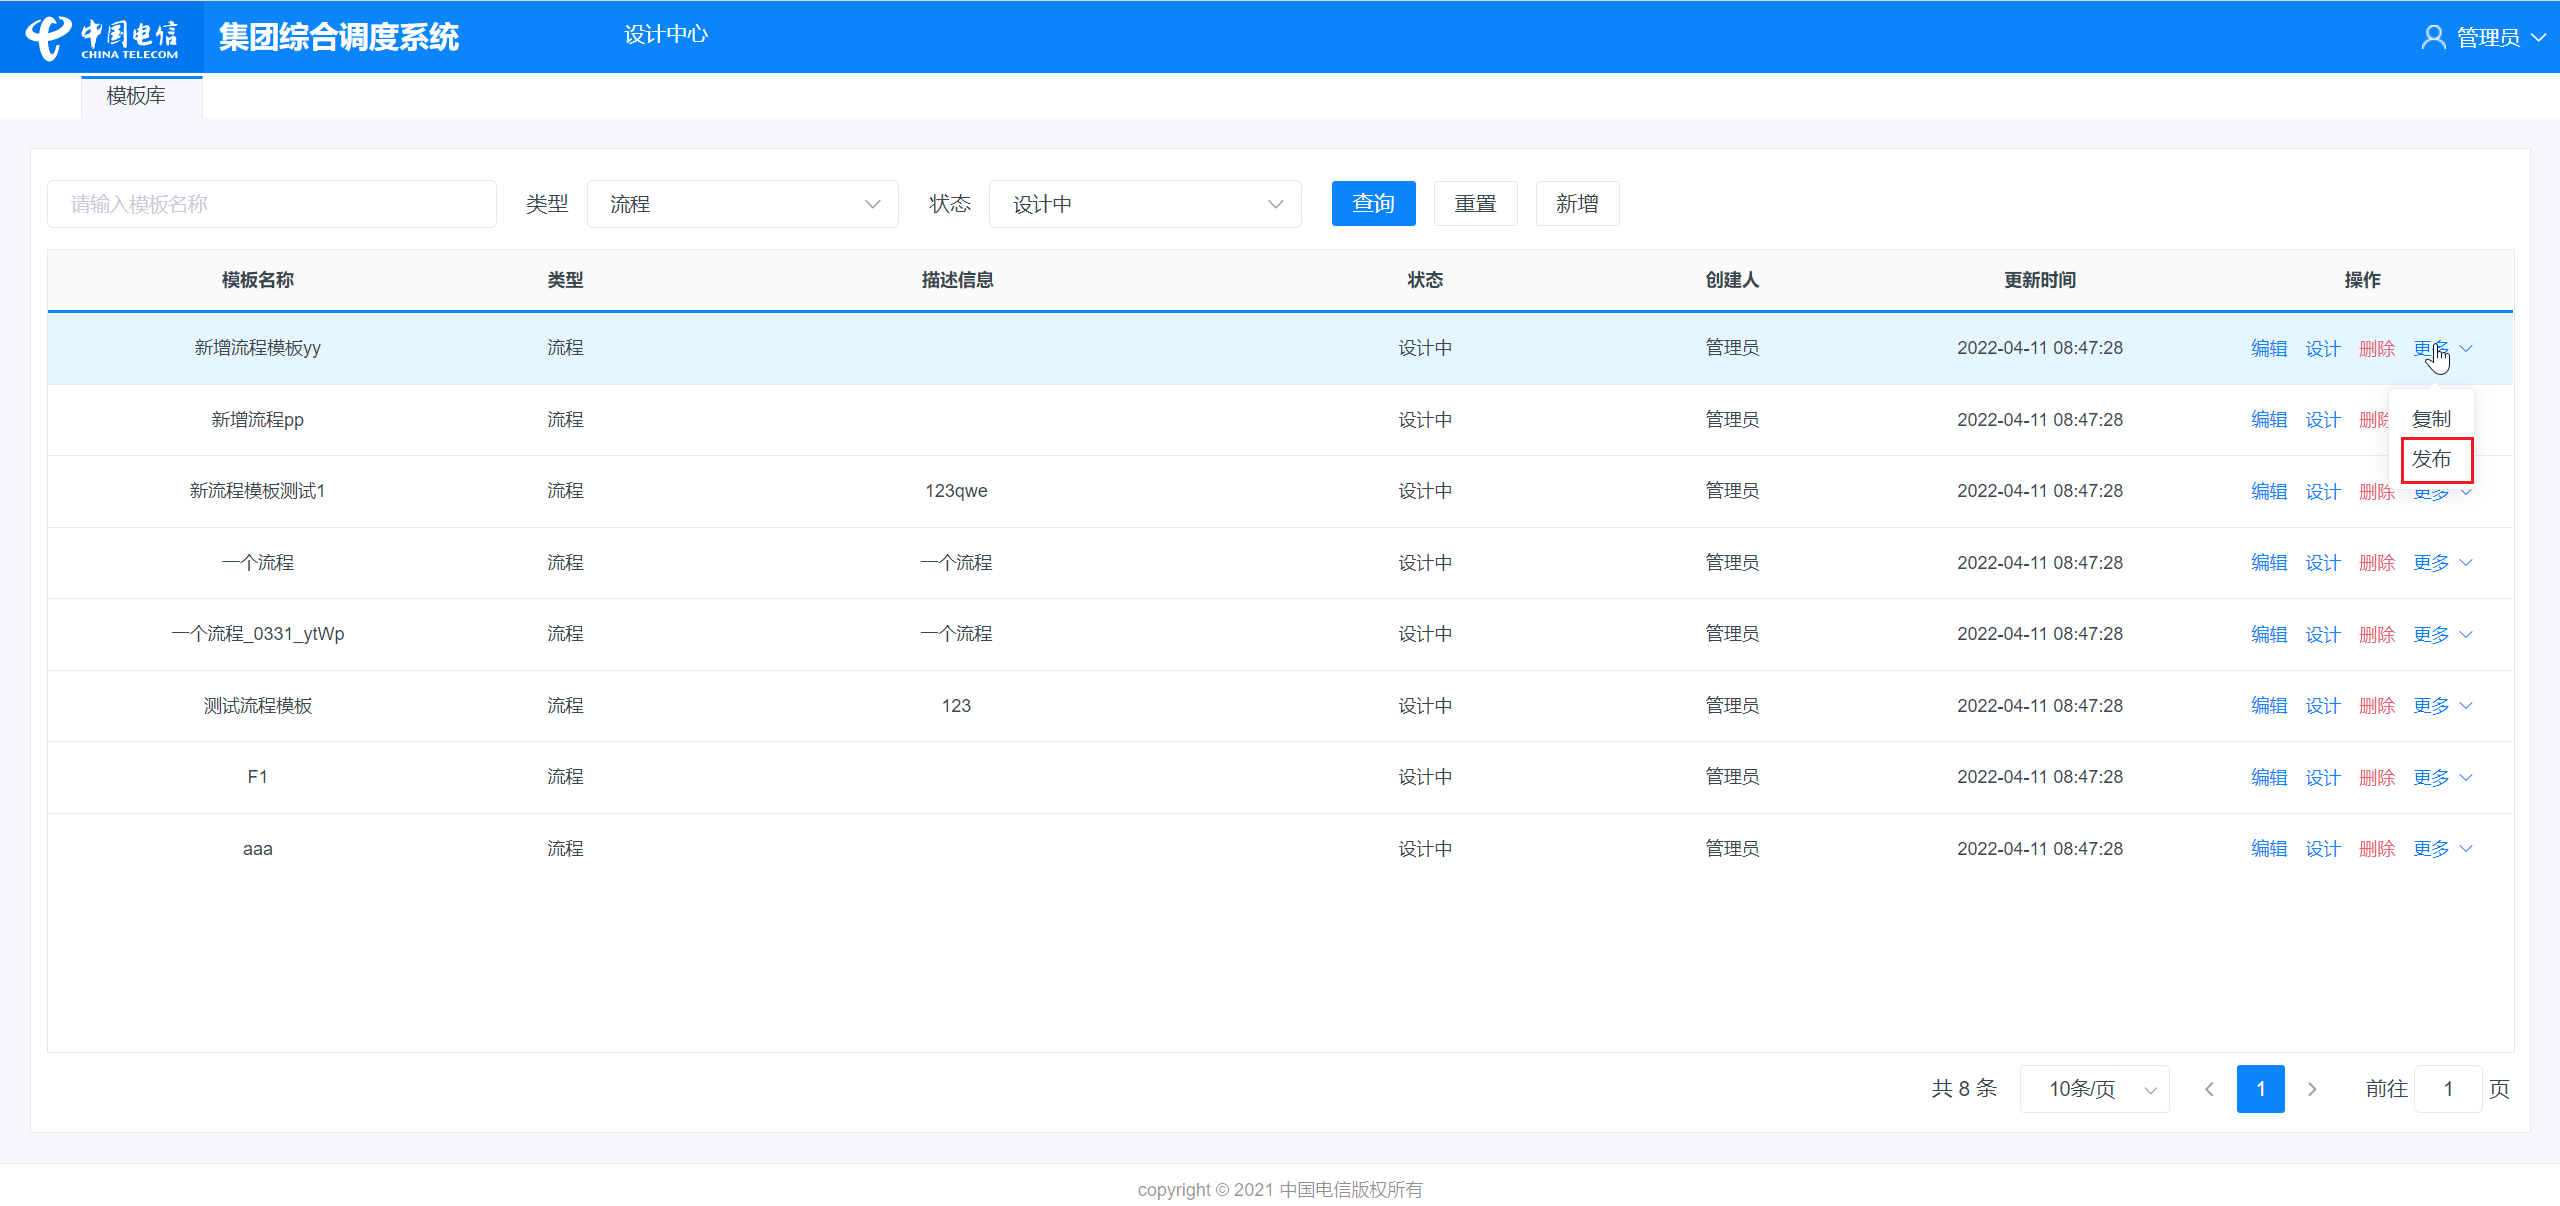
Task: Click the administrator user avatar icon
Action: (x=2433, y=37)
